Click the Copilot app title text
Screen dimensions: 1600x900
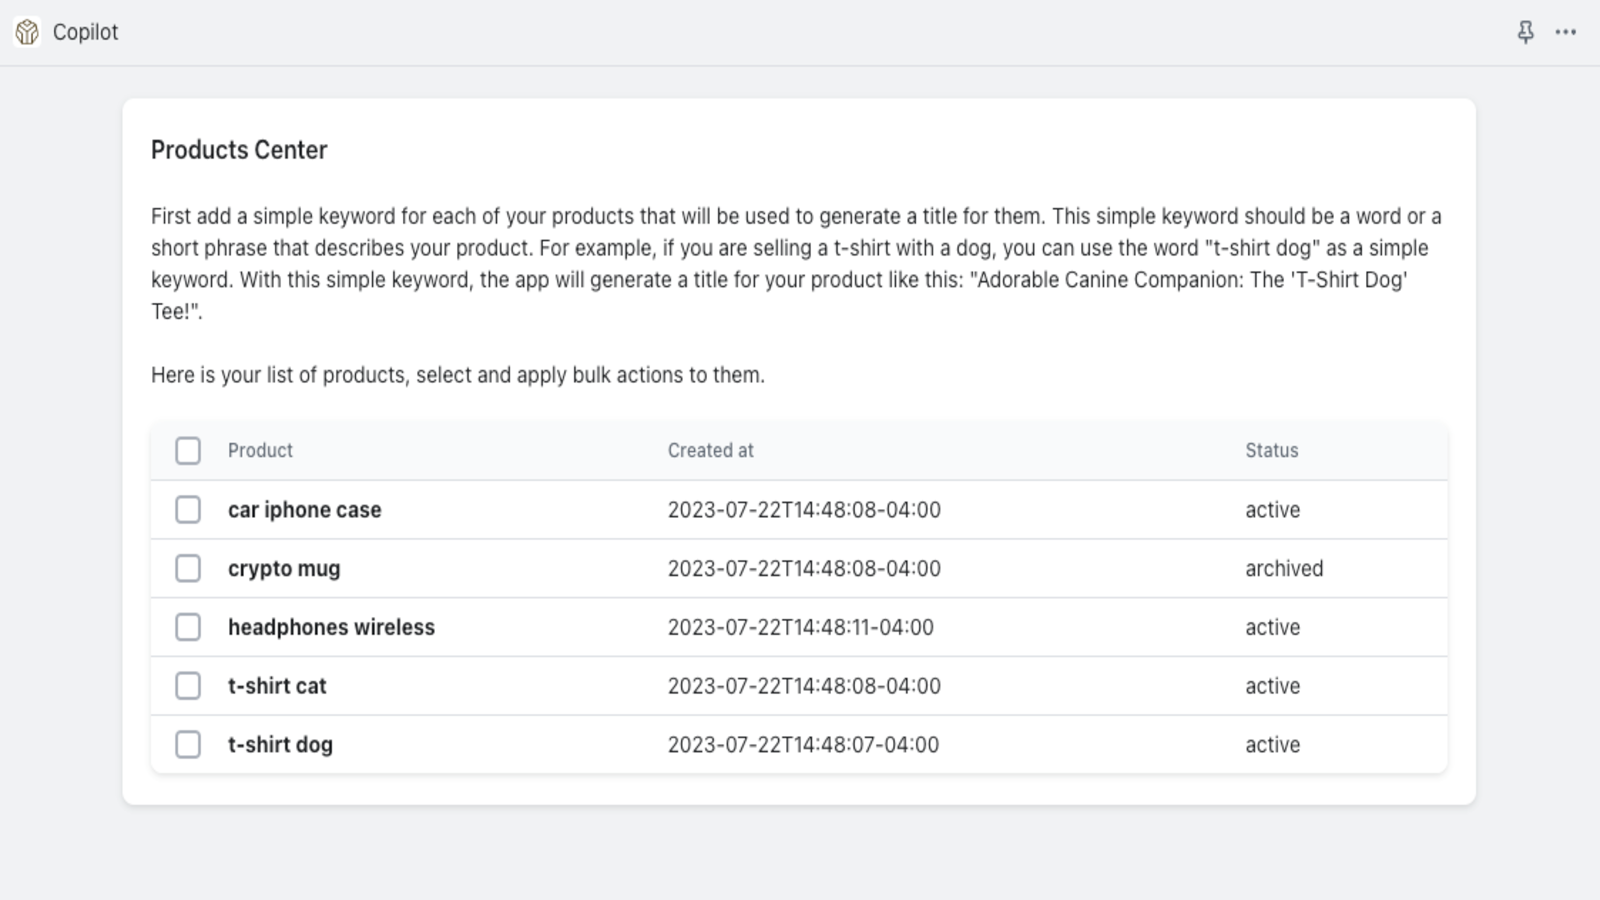point(85,32)
